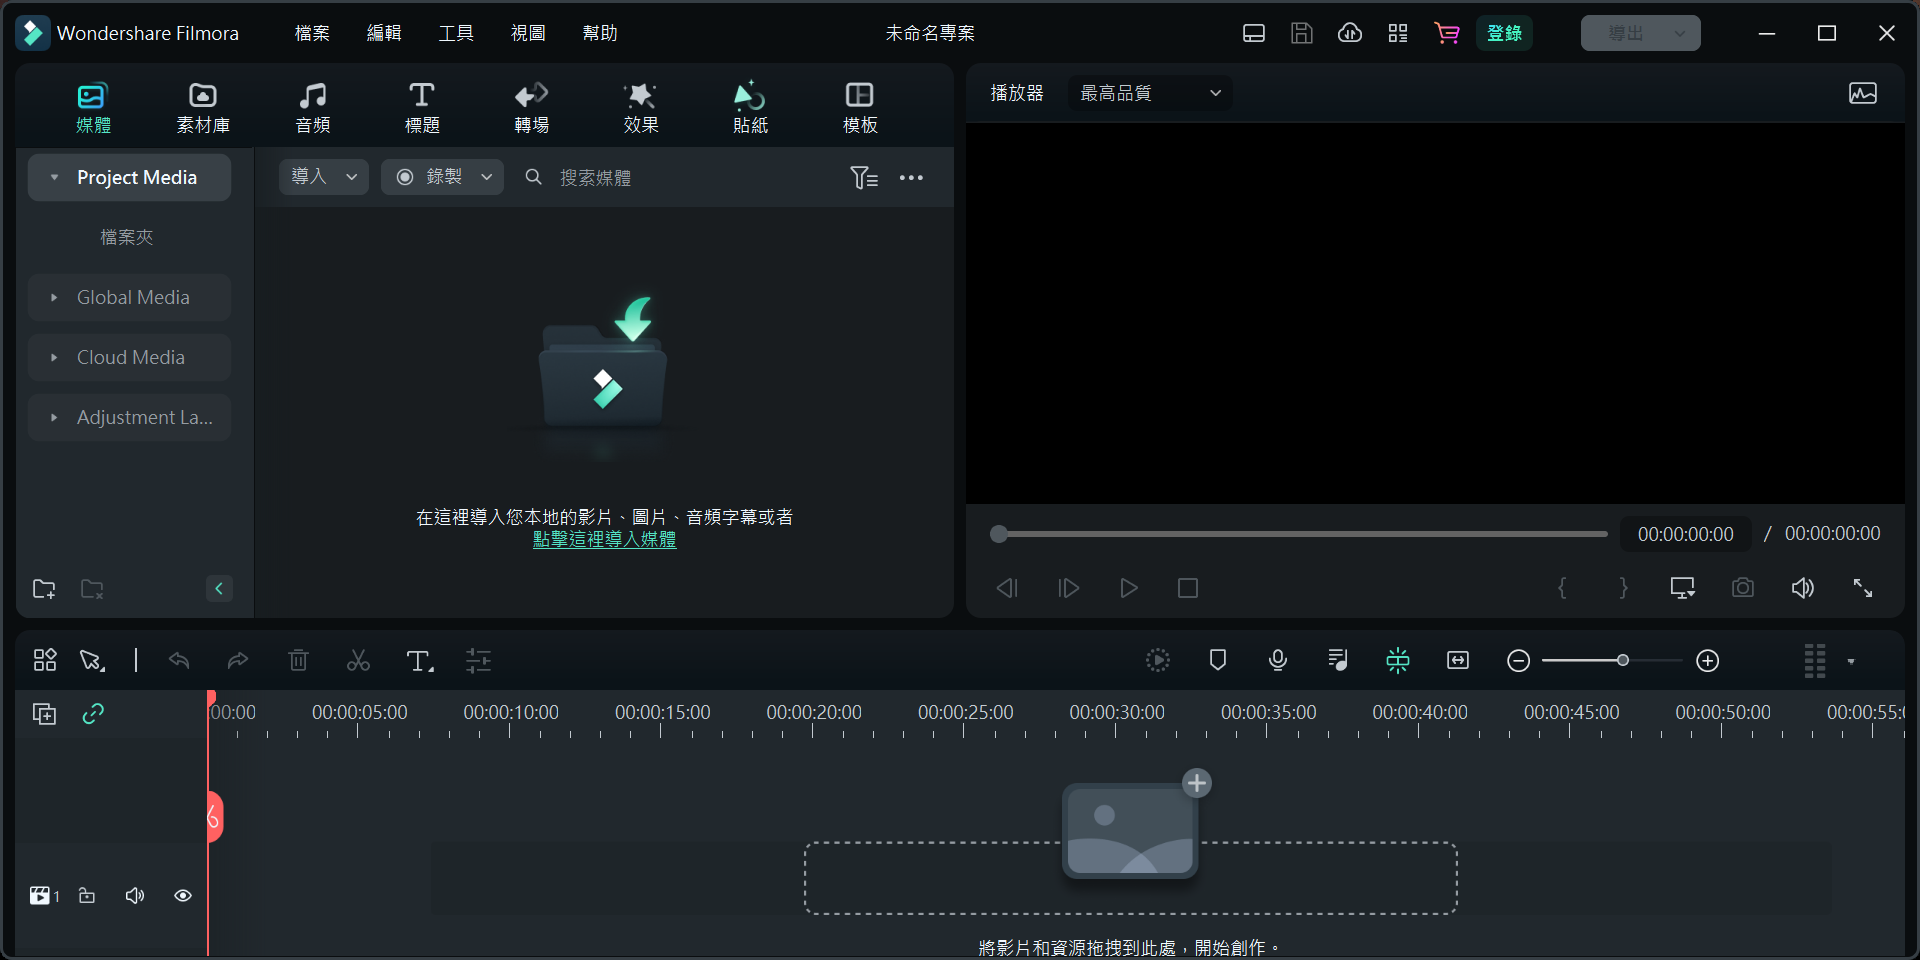The image size is (1920, 960).
Task: Select the 檔案夾 folder entry
Action: point(127,237)
